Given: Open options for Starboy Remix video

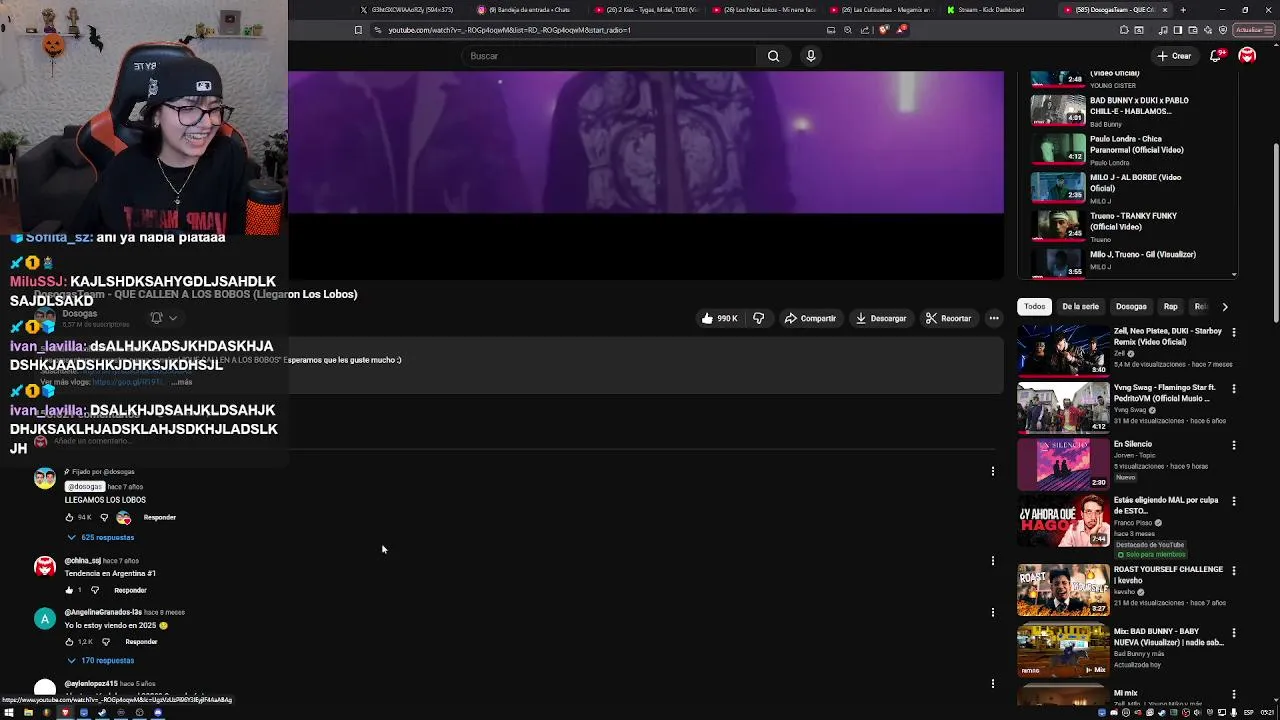Looking at the screenshot, I should coord(1233,332).
